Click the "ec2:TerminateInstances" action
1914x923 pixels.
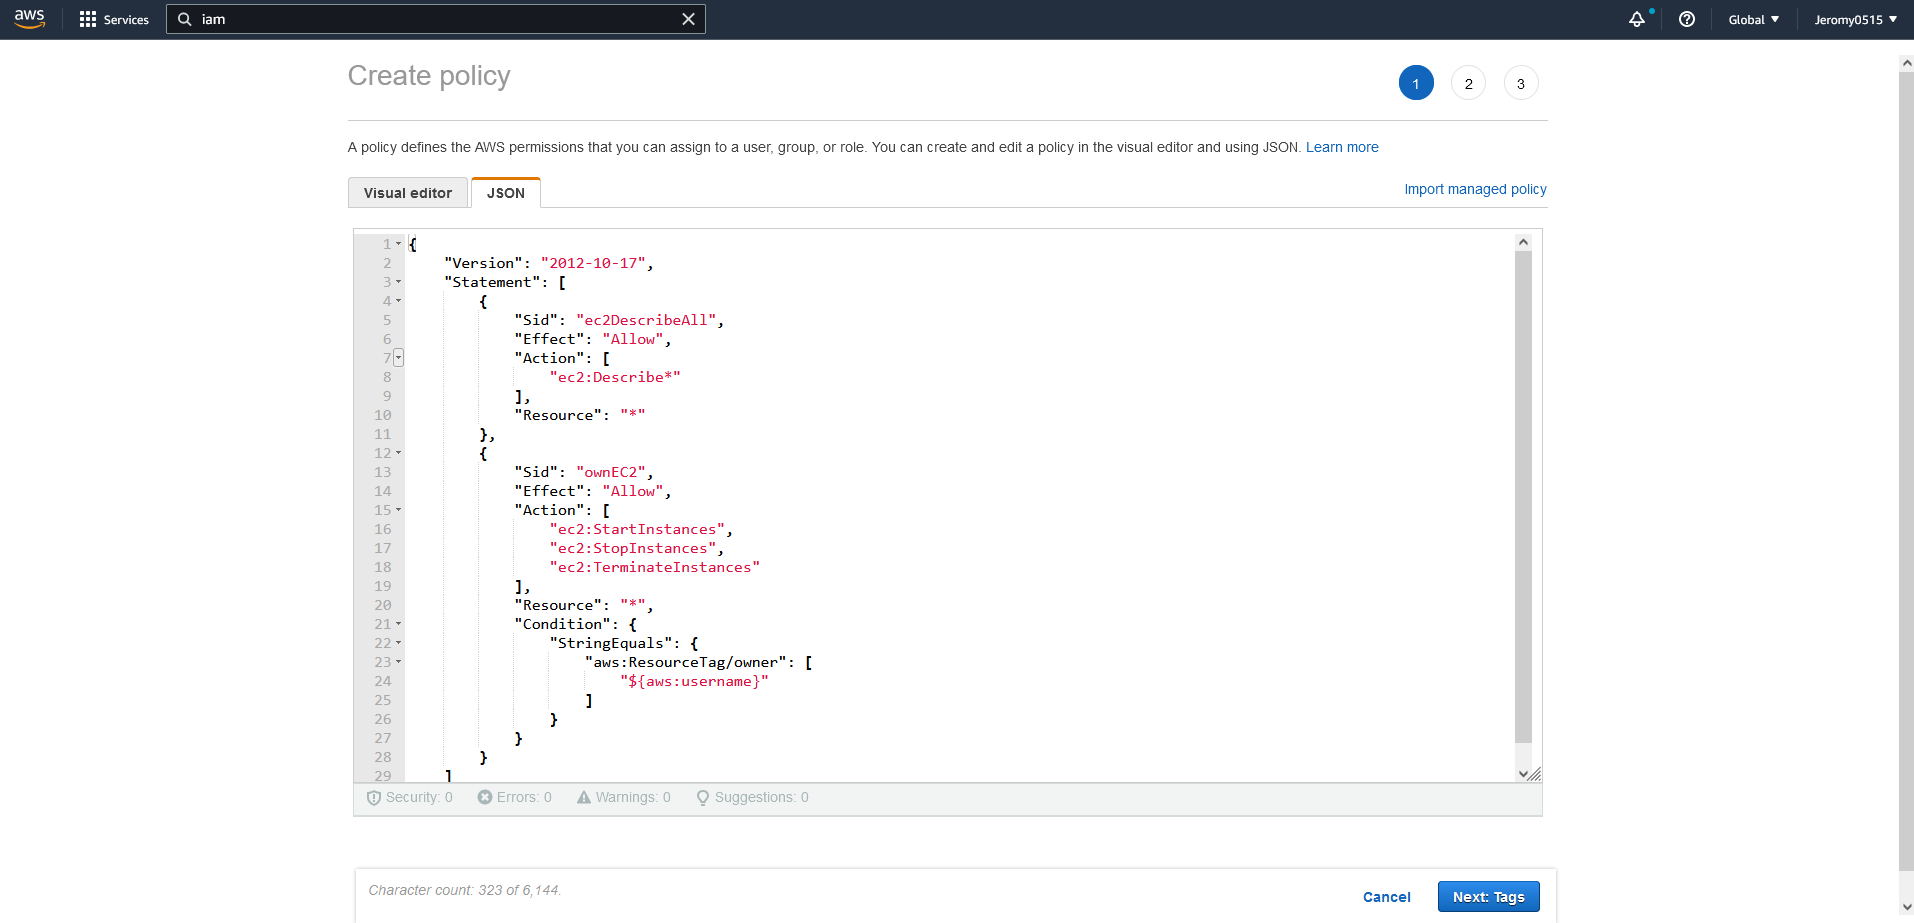tap(655, 567)
